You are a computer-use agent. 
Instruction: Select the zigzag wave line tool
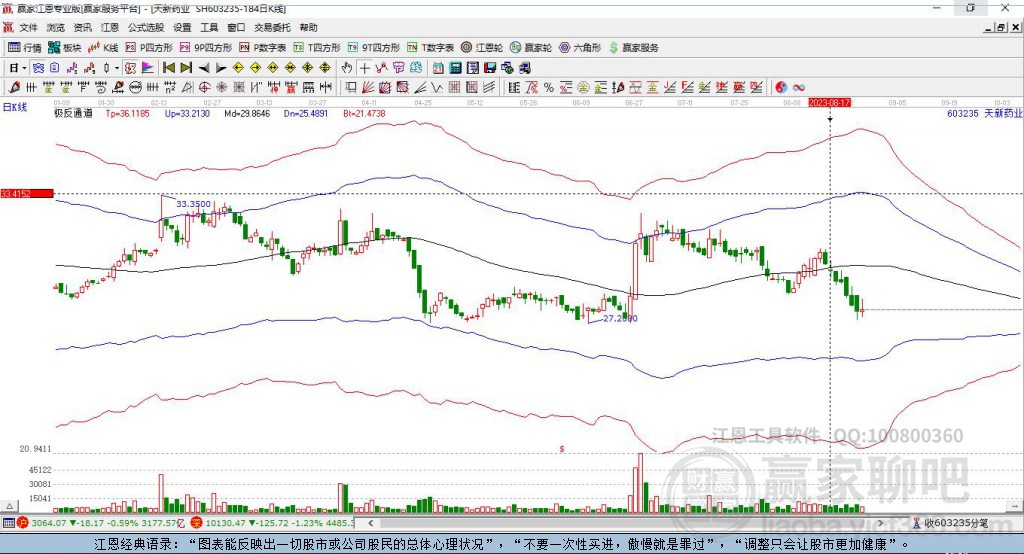pyautogui.click(x=436, y=88)
